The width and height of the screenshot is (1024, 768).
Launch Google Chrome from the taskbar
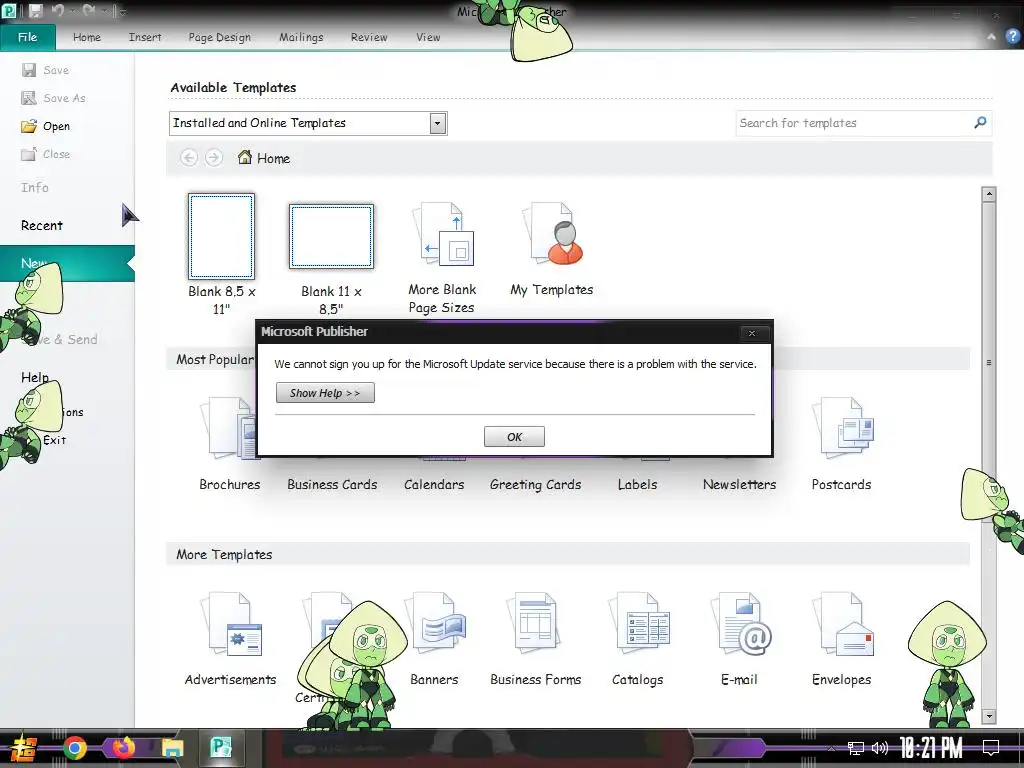click(74, 748)
